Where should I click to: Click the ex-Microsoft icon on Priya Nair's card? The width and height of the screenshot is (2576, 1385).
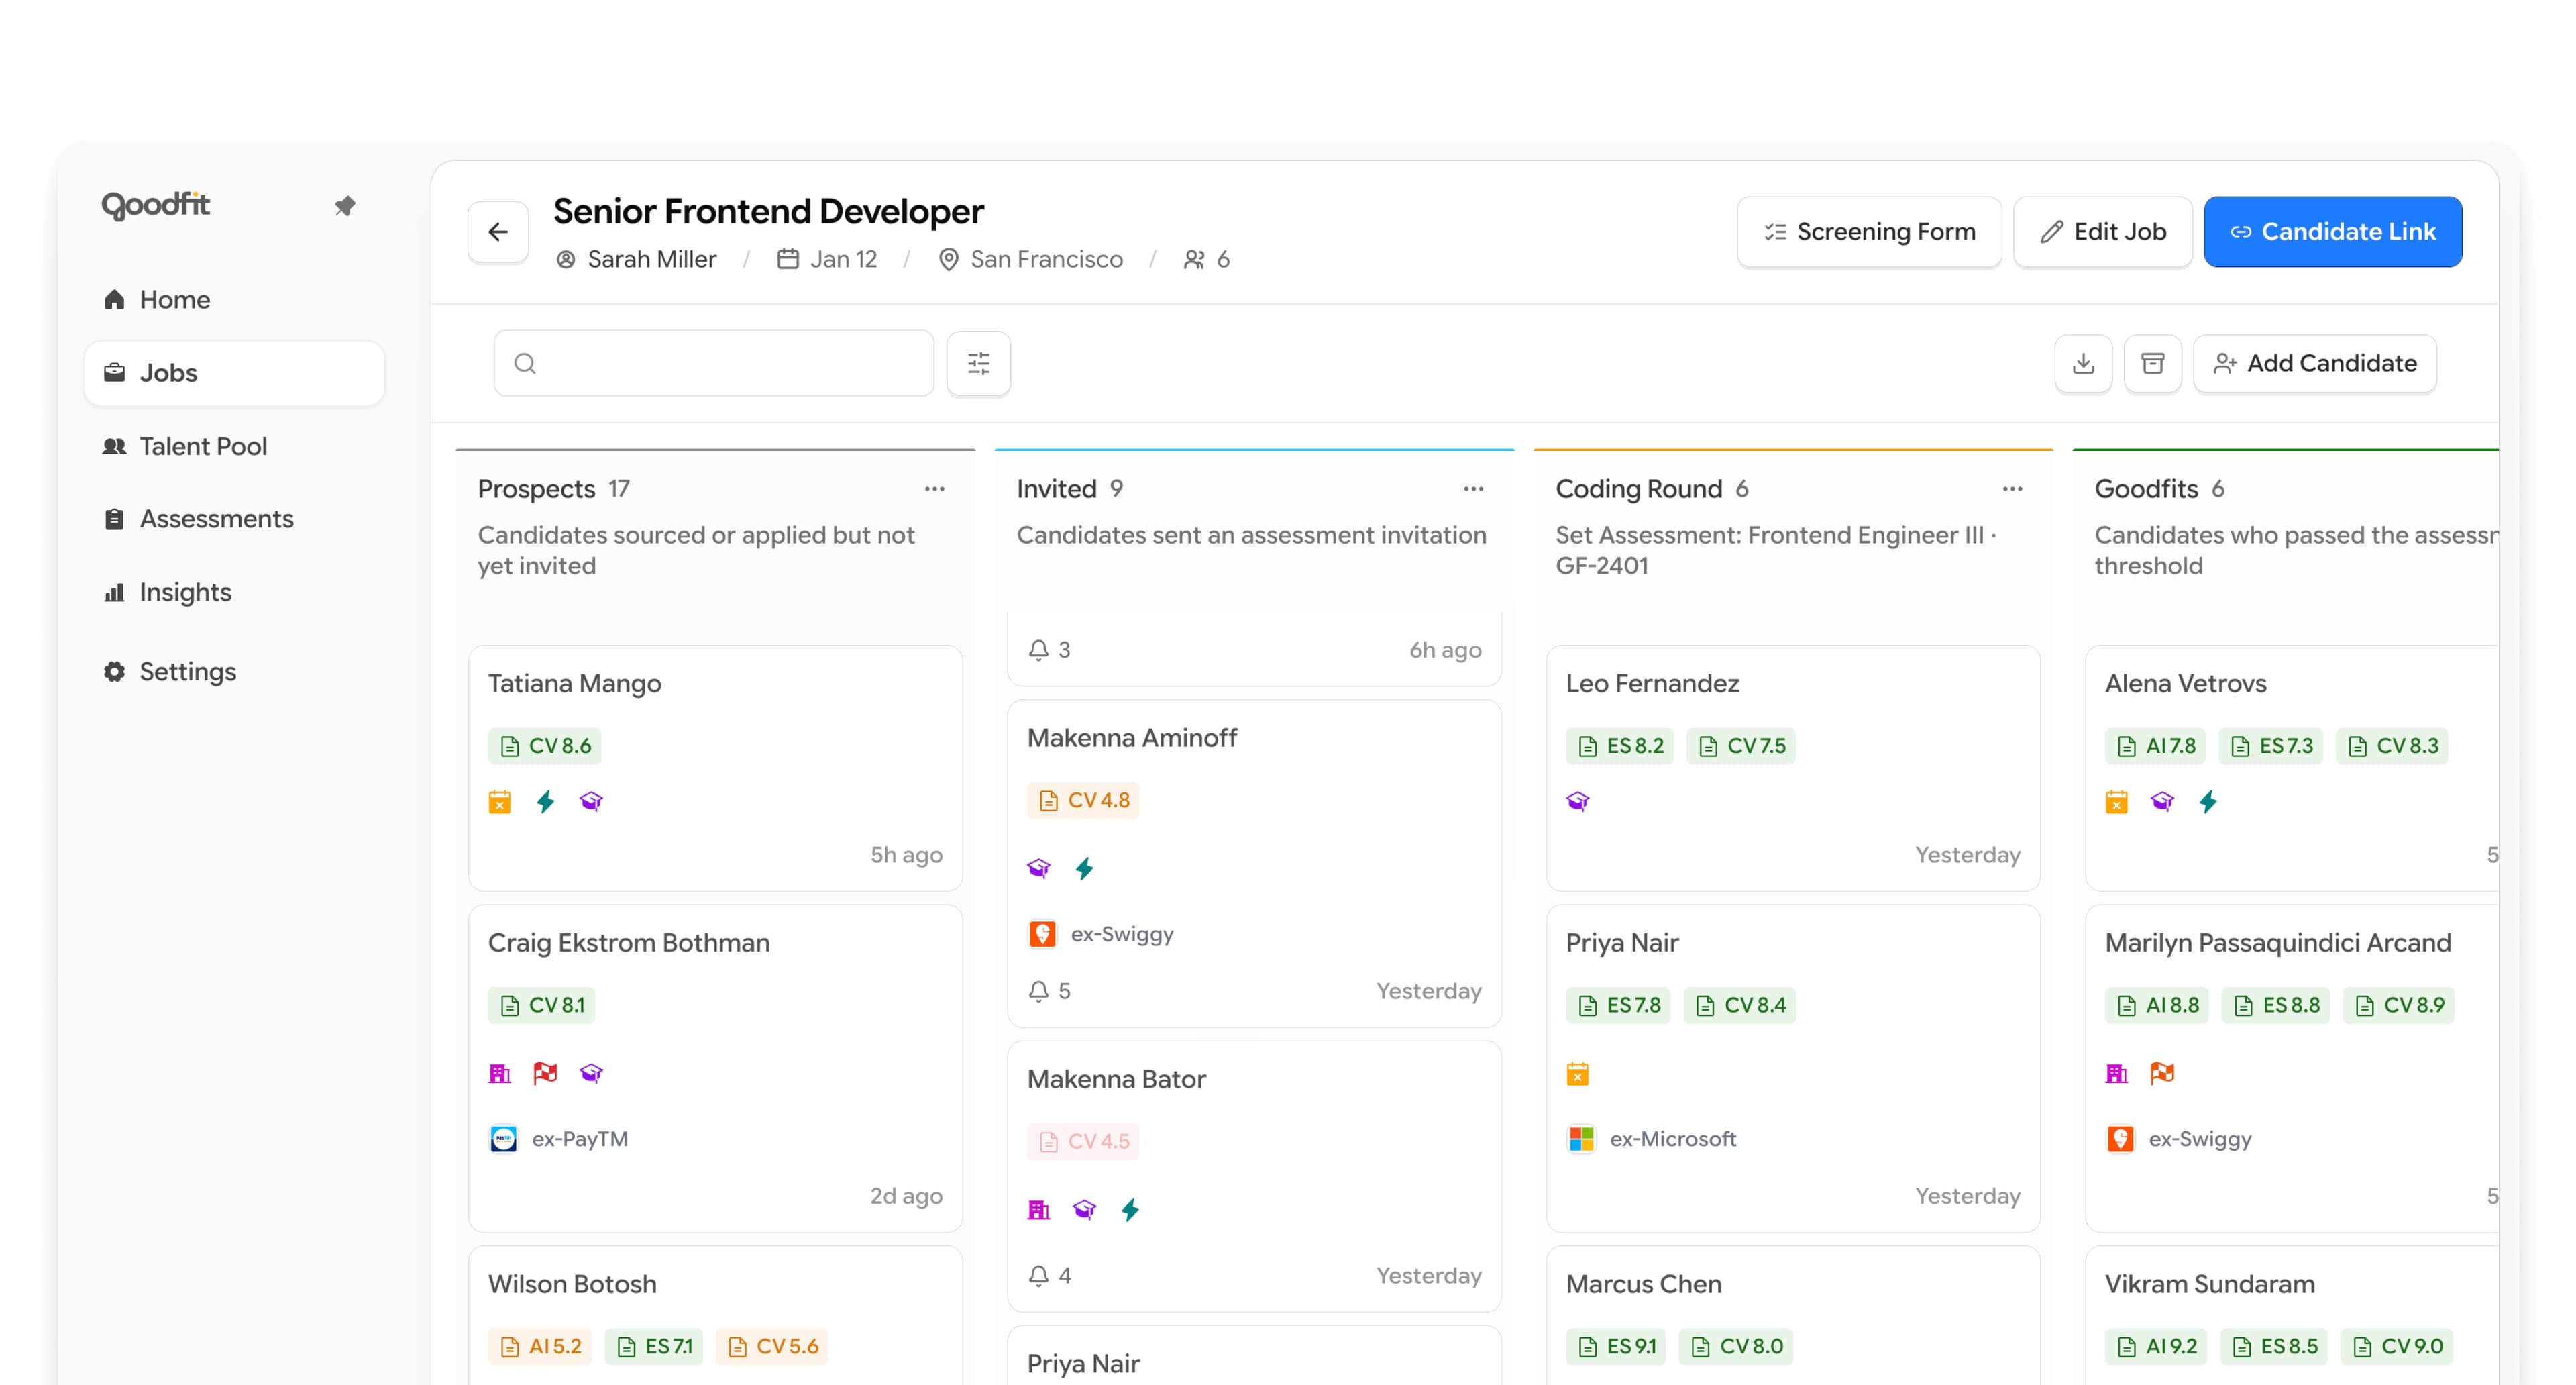1581,1138
